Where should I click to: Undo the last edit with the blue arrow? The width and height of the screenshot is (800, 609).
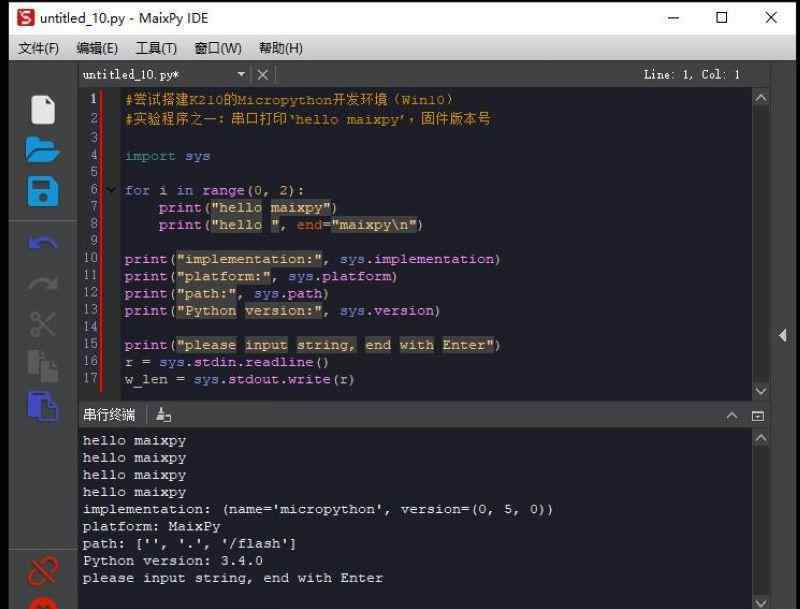pyautogui.click(x=43, y=242)
